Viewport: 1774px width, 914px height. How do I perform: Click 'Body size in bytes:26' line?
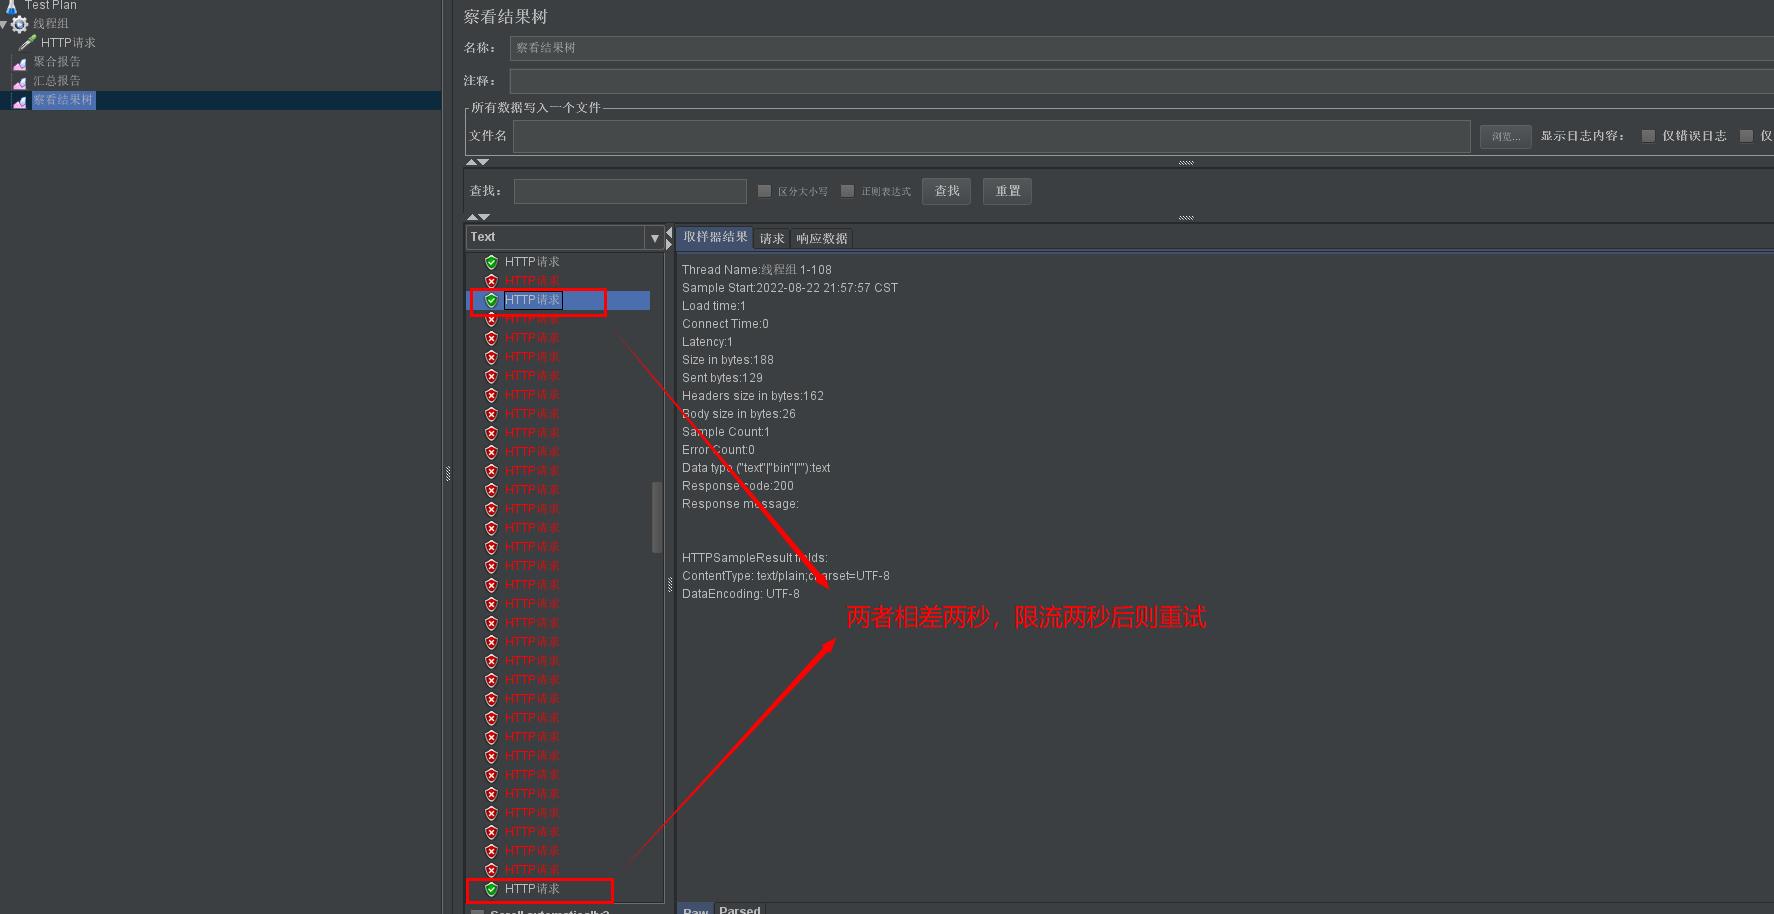pyautogui.click(x=739, y=414)
